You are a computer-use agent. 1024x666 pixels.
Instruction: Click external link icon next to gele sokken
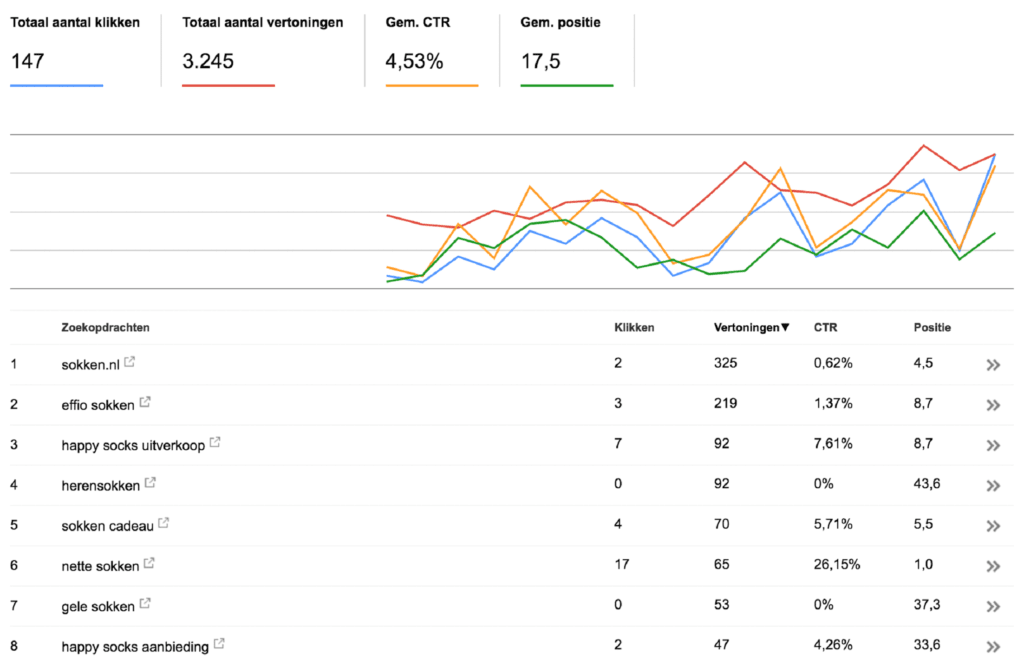(145, 604)
